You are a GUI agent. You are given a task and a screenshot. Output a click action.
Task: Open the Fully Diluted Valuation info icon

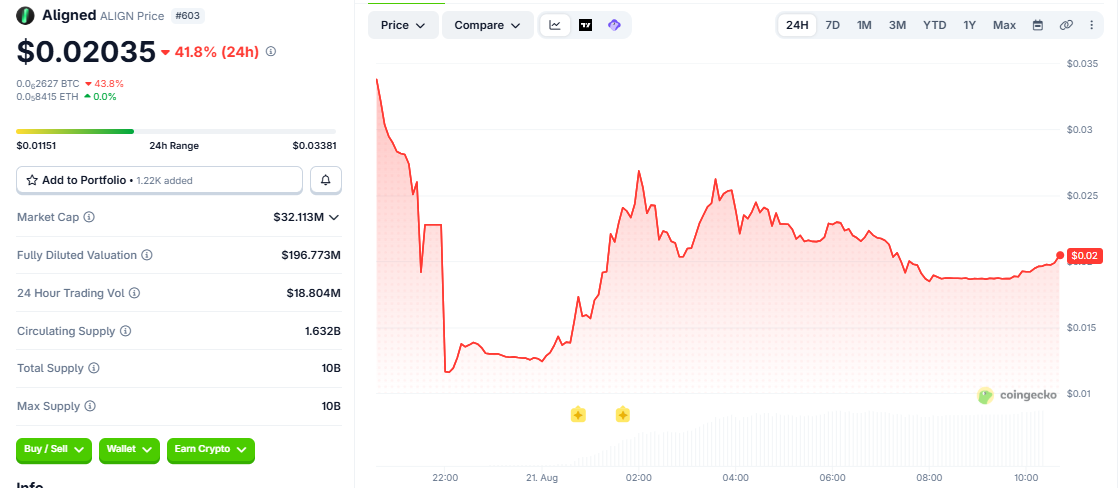146,255
